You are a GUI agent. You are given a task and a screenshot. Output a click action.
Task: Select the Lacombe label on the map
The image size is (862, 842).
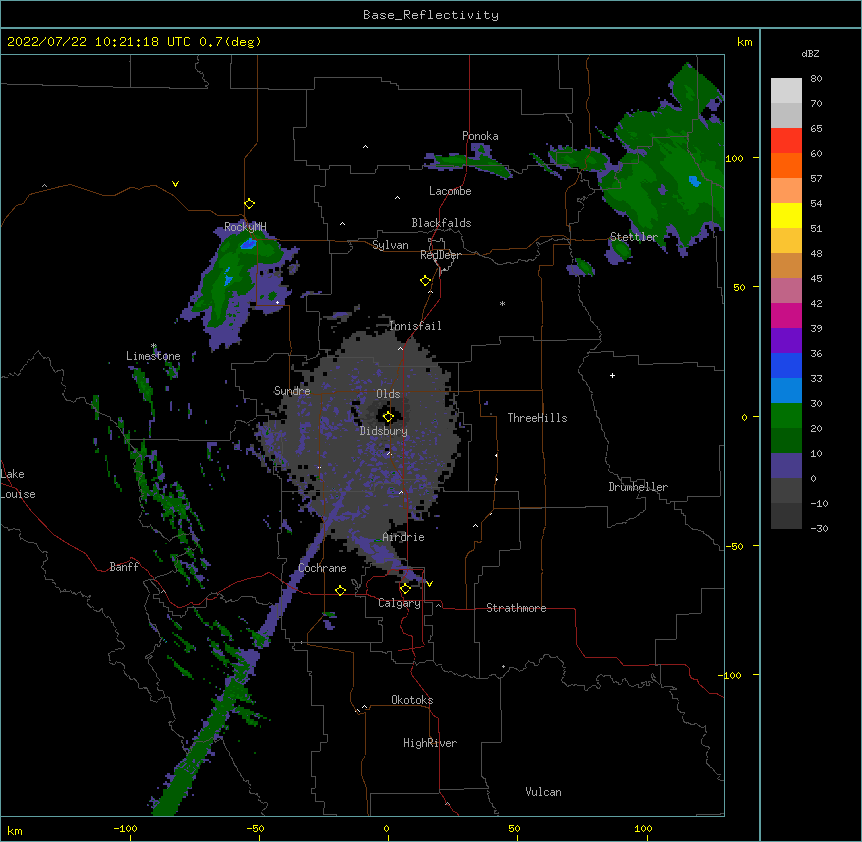point(450,191)
